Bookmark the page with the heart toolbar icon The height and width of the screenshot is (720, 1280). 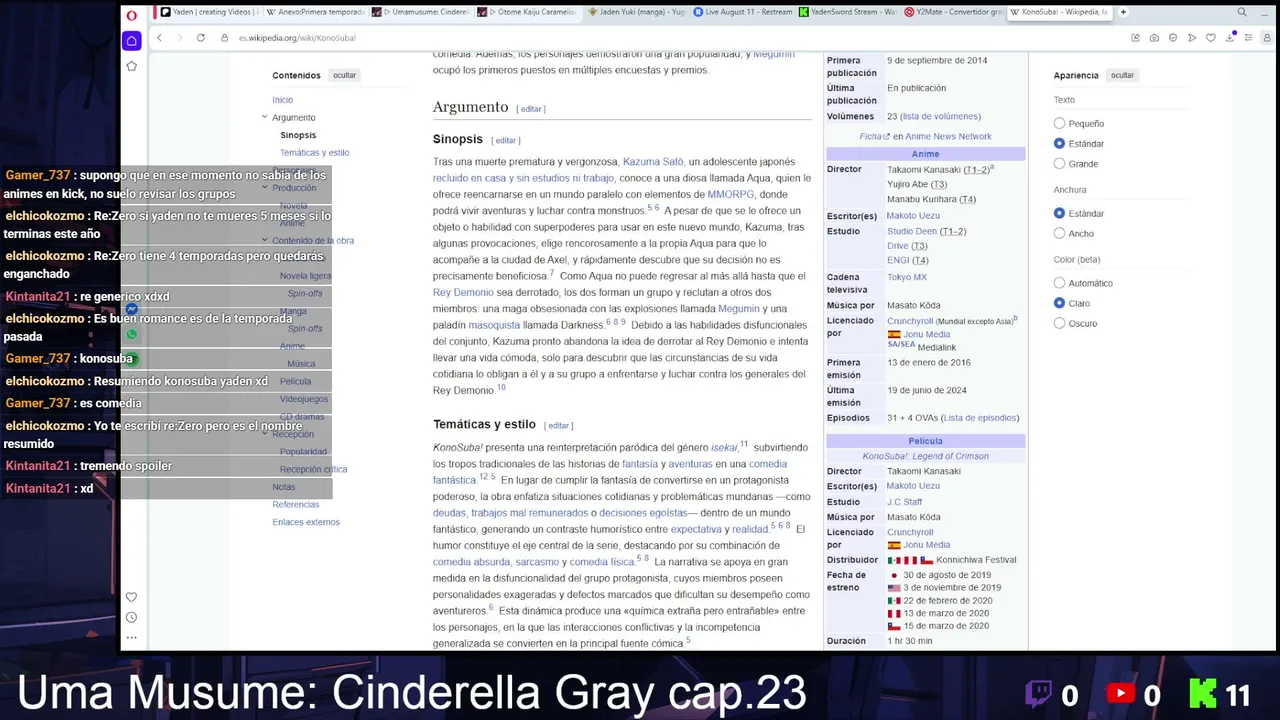(x=1211, y=38)
